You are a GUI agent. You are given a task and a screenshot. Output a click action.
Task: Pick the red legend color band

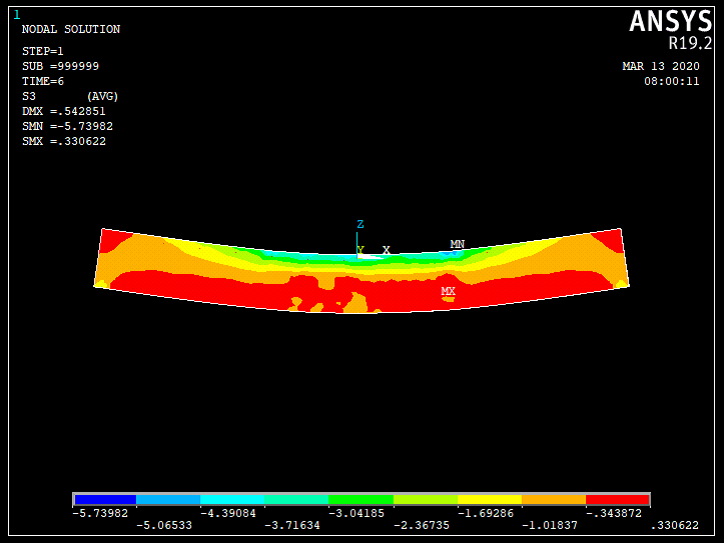(617, 499)
